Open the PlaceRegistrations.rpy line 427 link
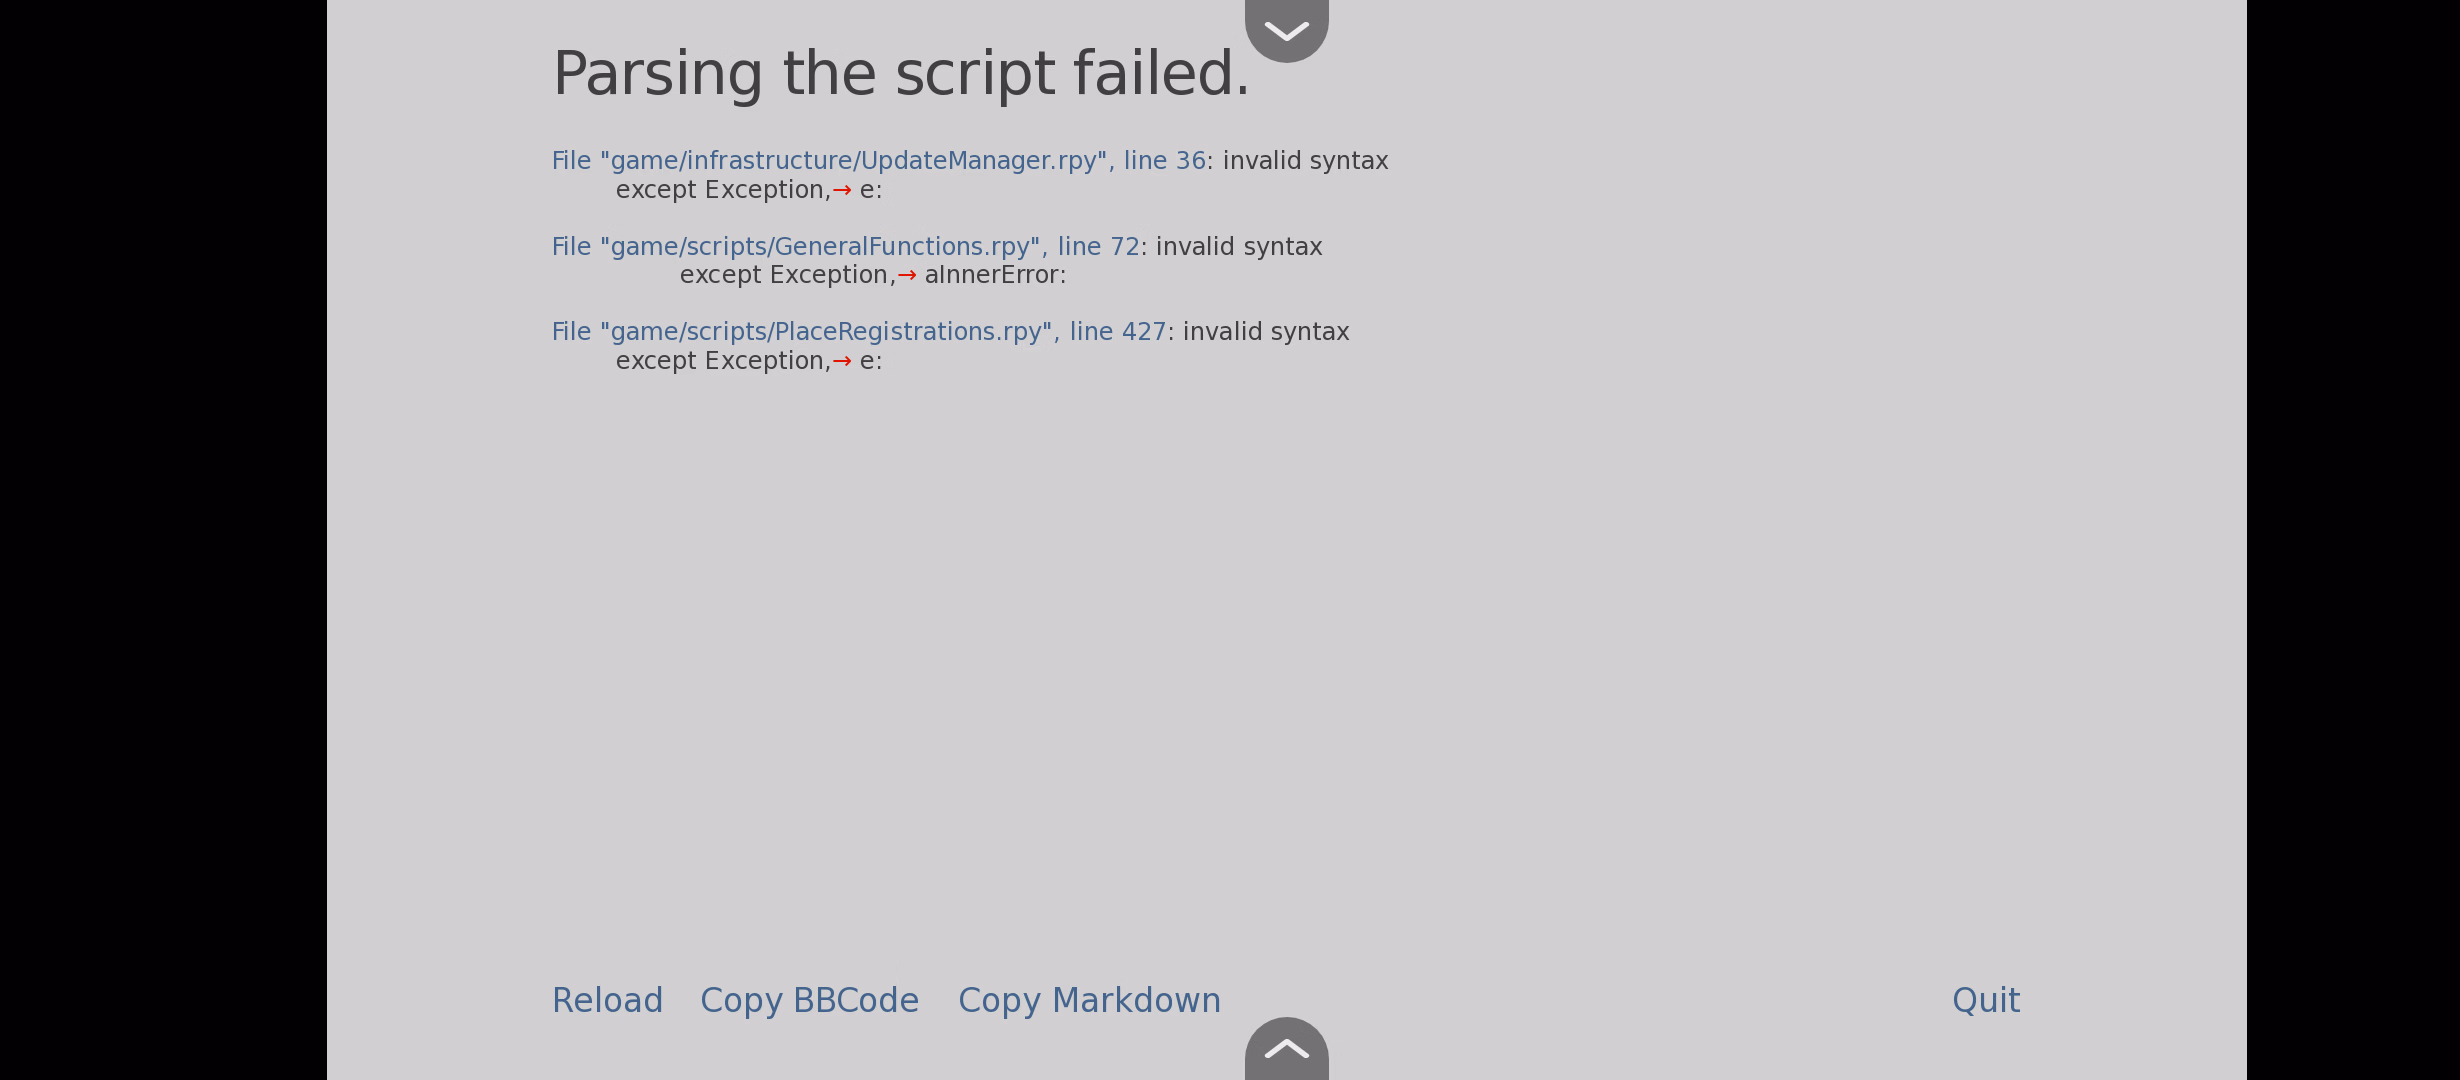 [859, 332]
